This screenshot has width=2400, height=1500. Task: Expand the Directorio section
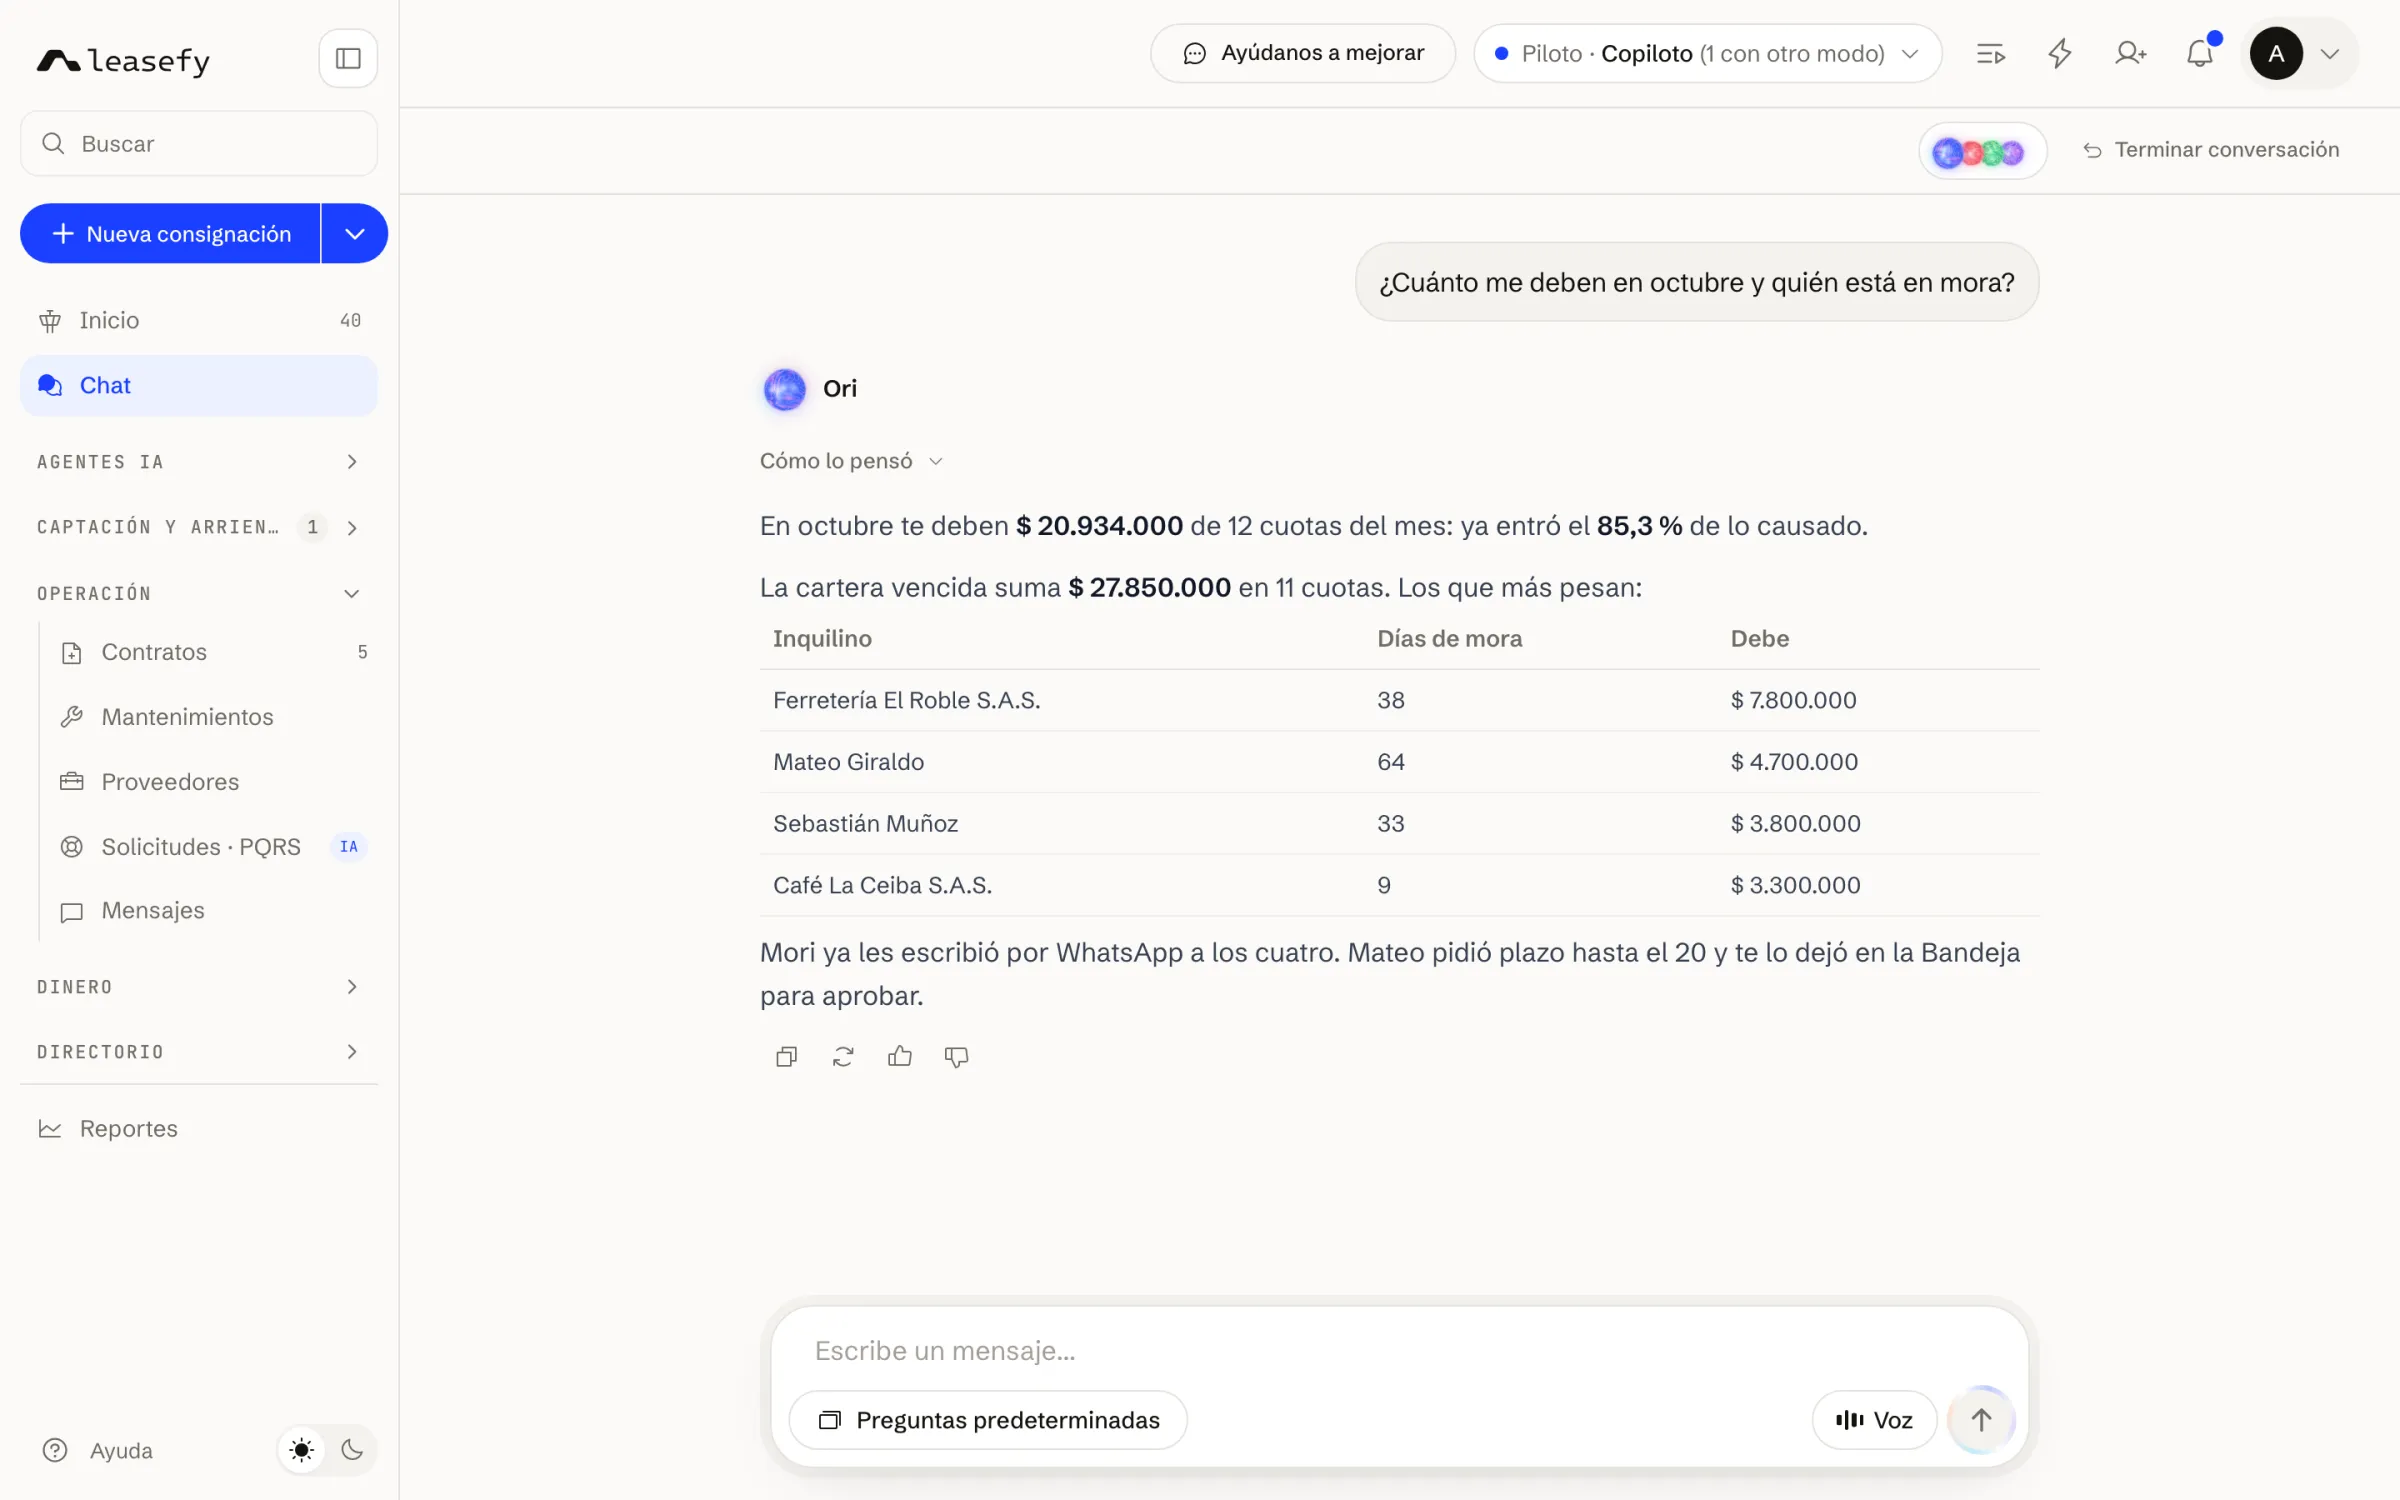[x=198, y=1052]
